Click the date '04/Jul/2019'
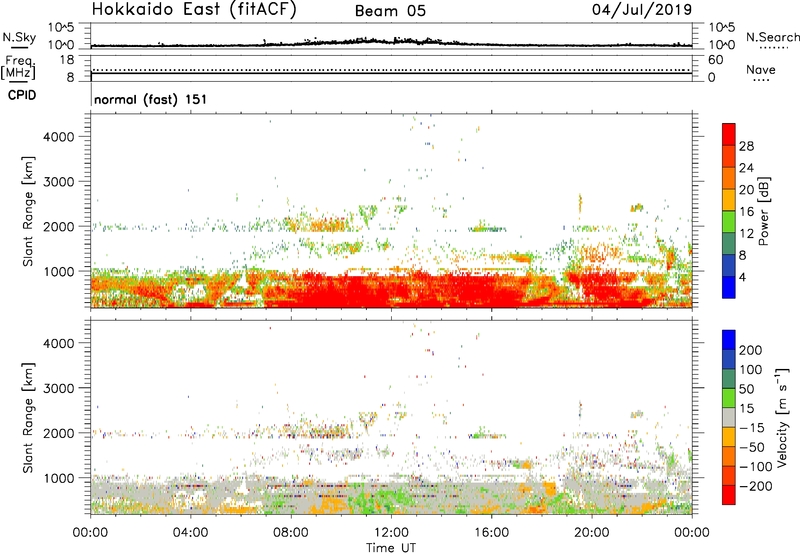Image resolution: width=800 pixels, height=554 pixels. click(642, 10)
